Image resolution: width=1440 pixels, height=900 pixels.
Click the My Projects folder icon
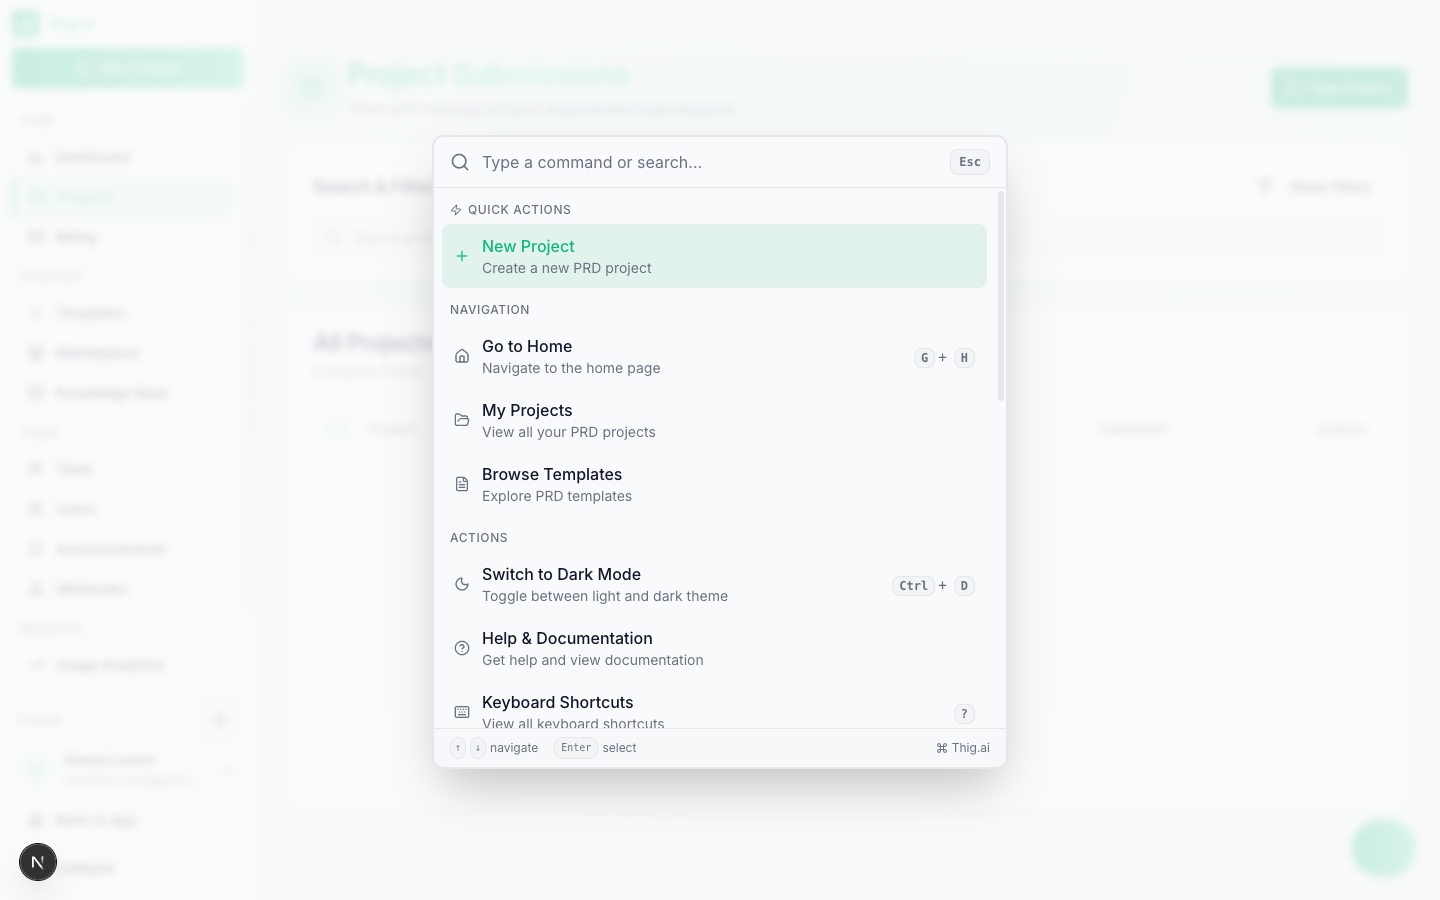tap(461, 419)
